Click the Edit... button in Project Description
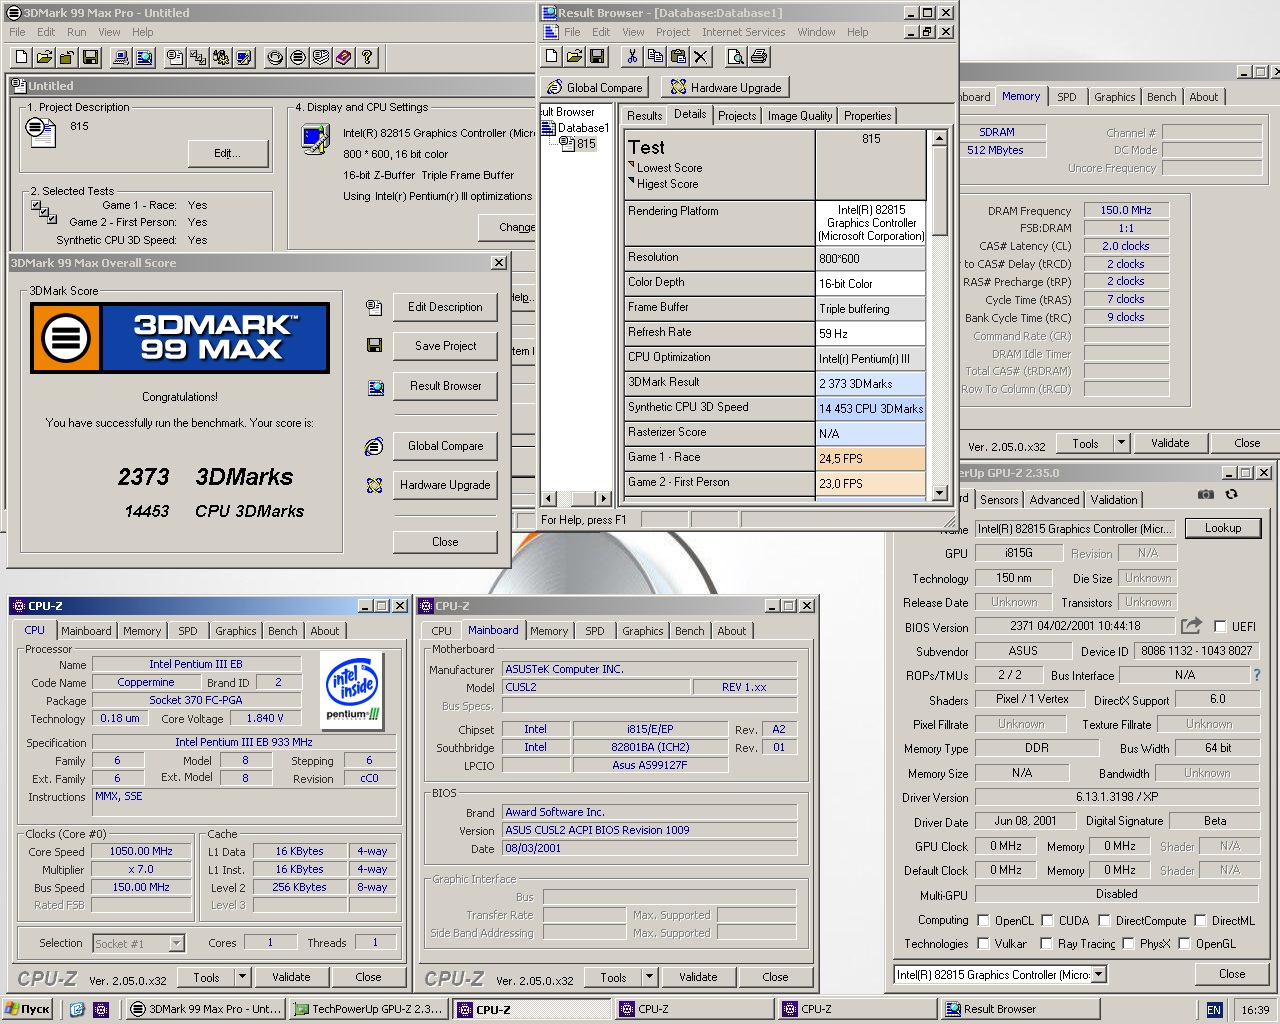 228,153
